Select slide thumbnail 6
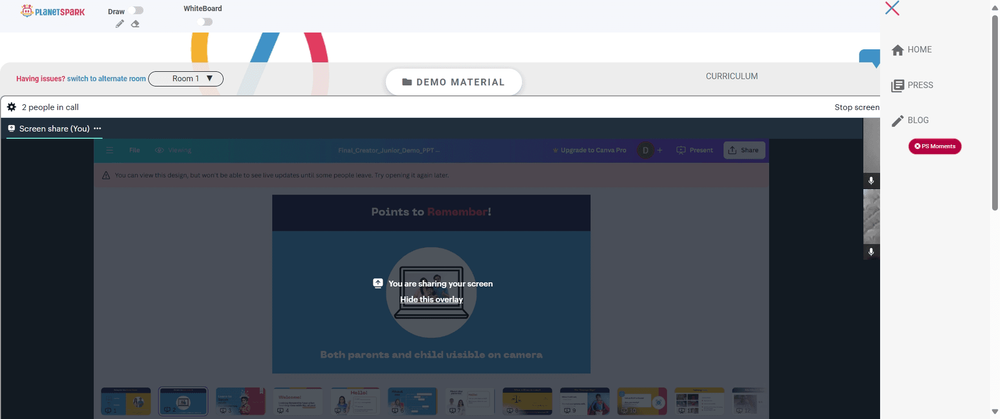 point(413,401)
